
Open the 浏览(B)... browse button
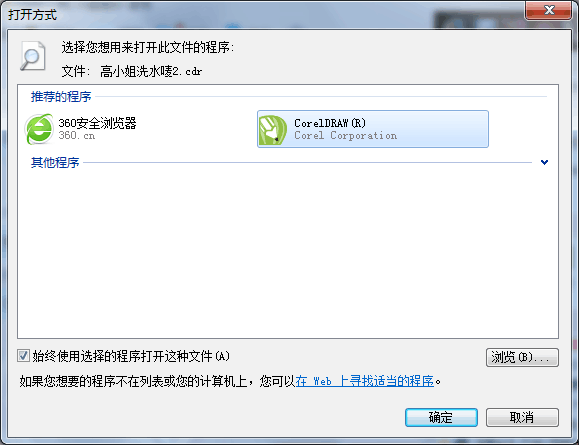[x=522, y=357]
